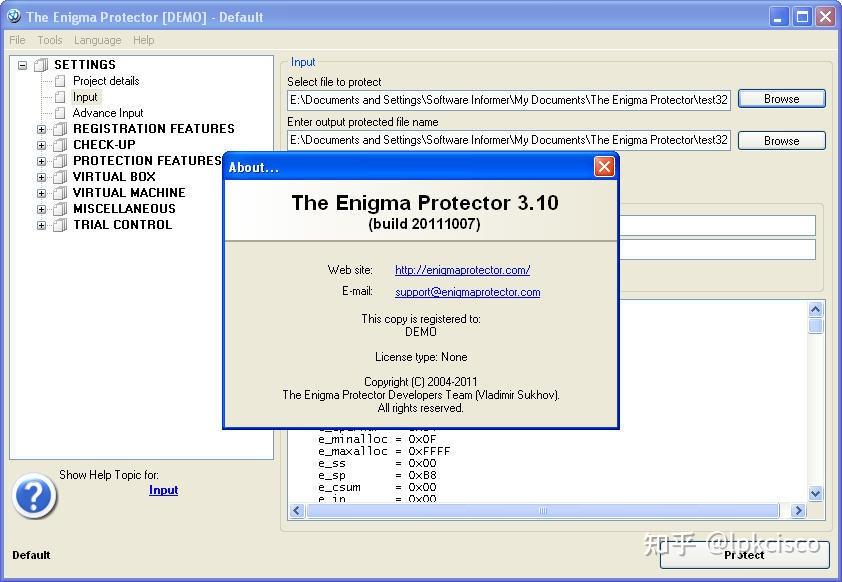Click Browse next to Select file to protect

782,99
